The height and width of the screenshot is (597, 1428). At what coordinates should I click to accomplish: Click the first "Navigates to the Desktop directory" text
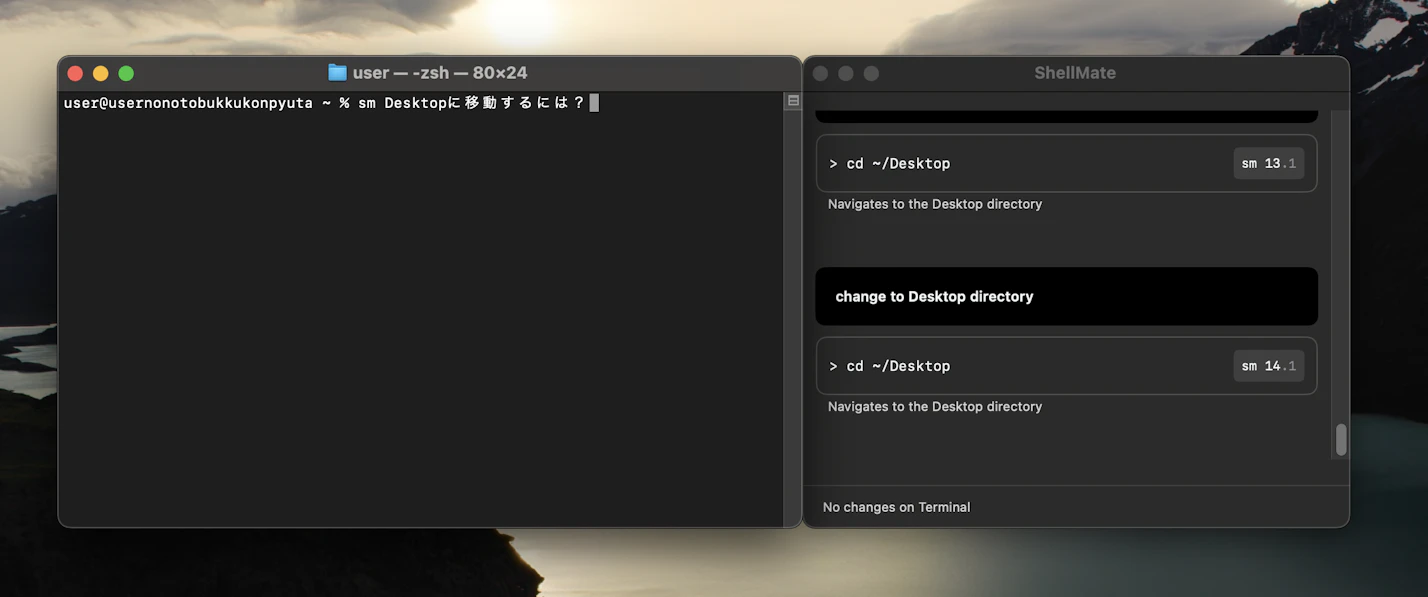[934, 203]
